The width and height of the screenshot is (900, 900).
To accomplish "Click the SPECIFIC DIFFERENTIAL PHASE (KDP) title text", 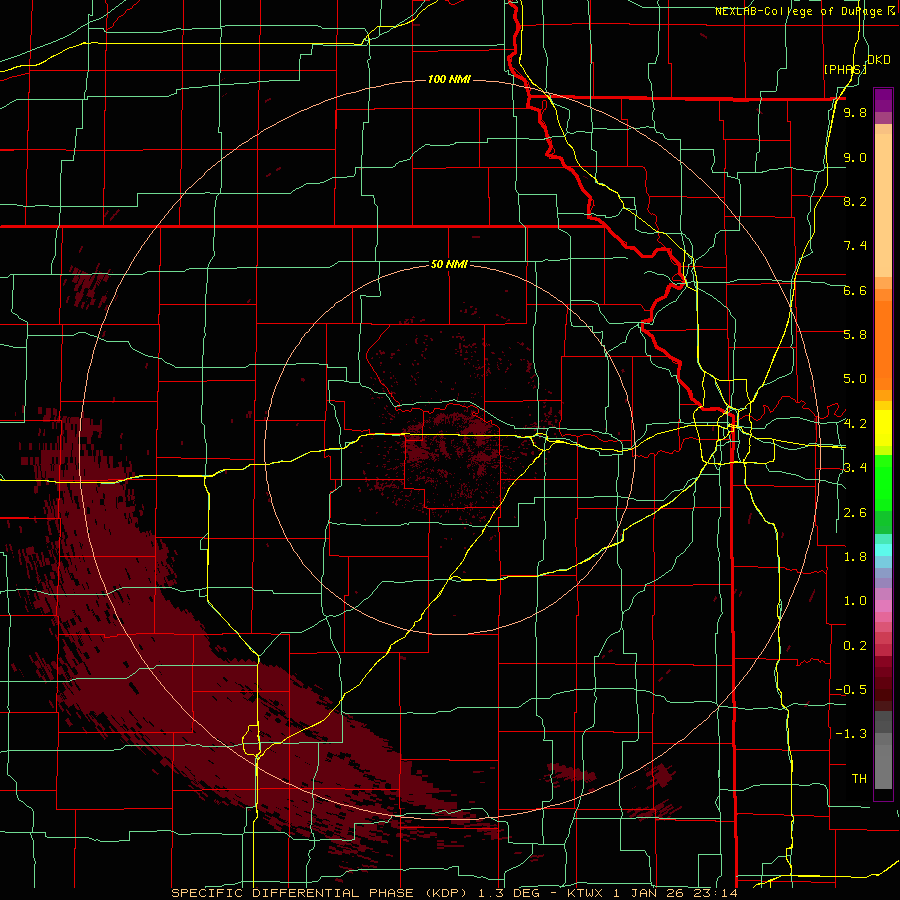I will point(320,893).
